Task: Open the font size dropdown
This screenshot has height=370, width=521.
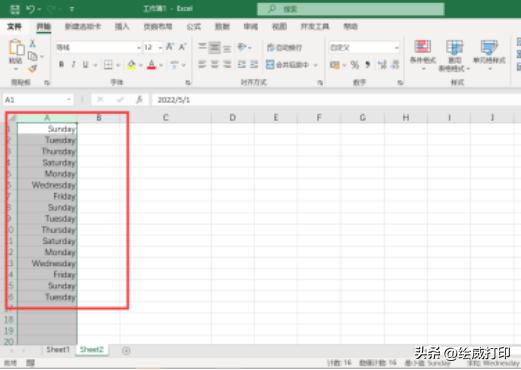Action: [x=160, y=48]
